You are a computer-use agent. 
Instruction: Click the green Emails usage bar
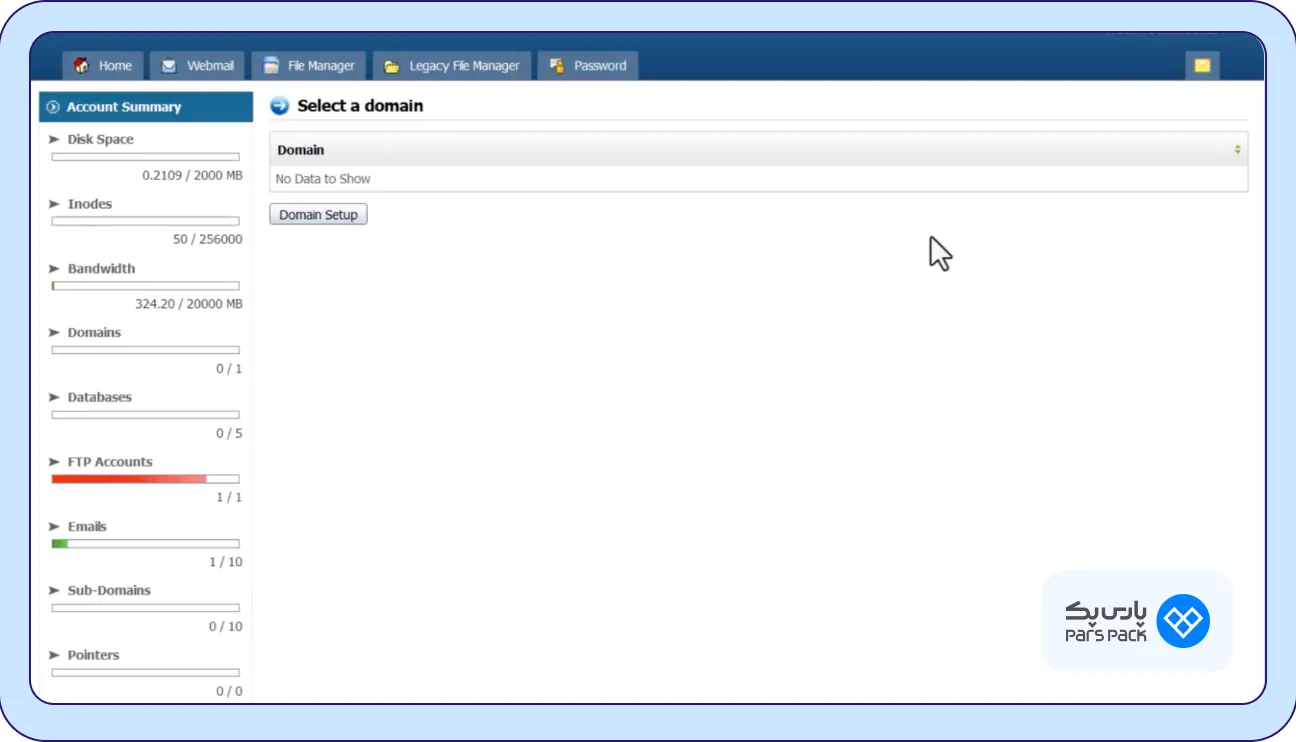pos(146,544)
